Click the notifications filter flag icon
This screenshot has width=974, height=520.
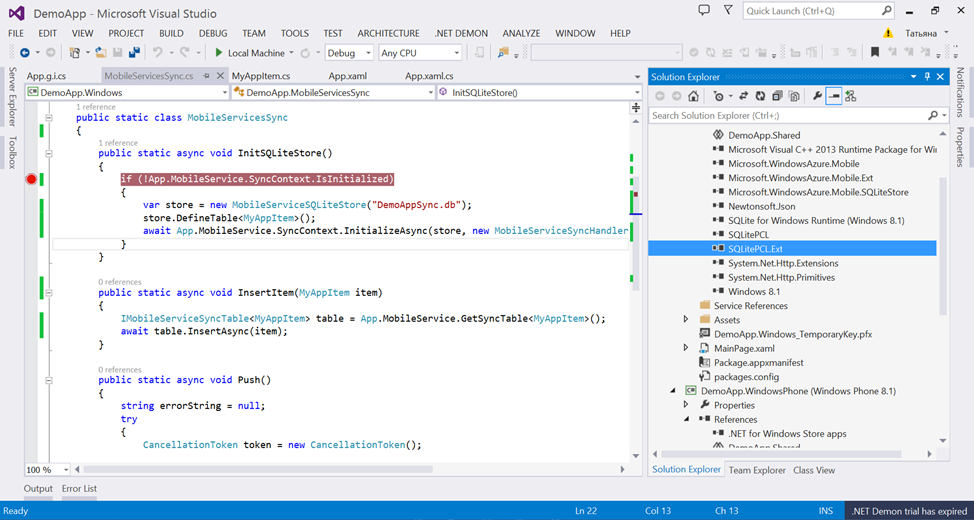tap(727, 11)
